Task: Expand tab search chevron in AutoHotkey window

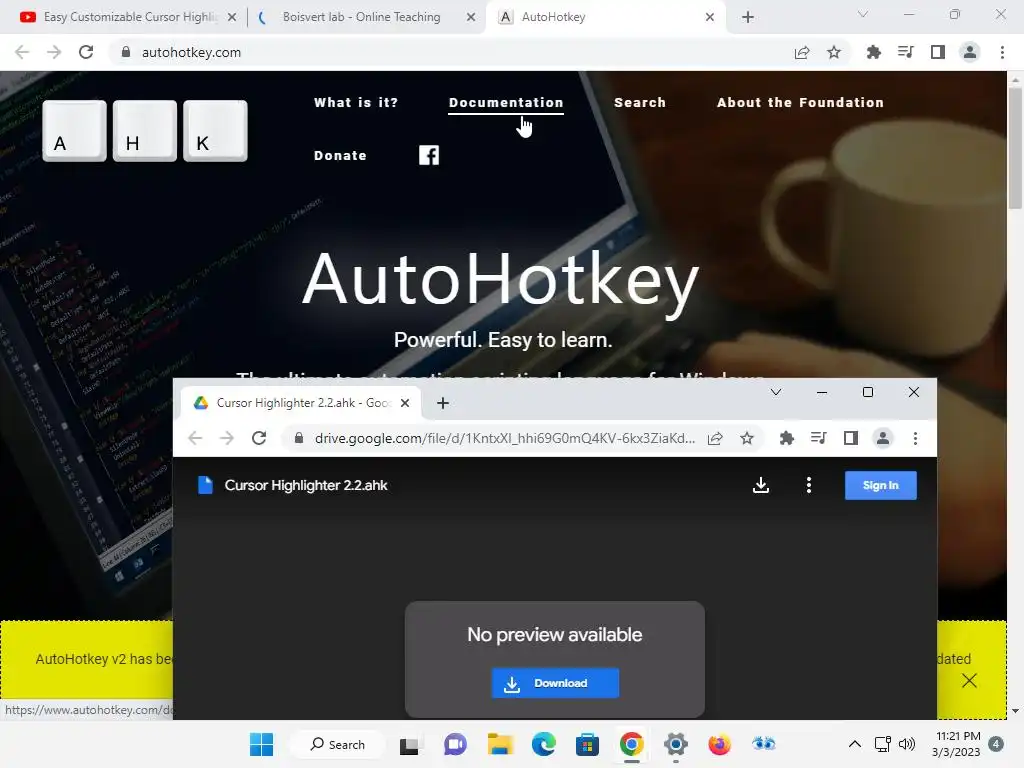Action: coord(863,14)
